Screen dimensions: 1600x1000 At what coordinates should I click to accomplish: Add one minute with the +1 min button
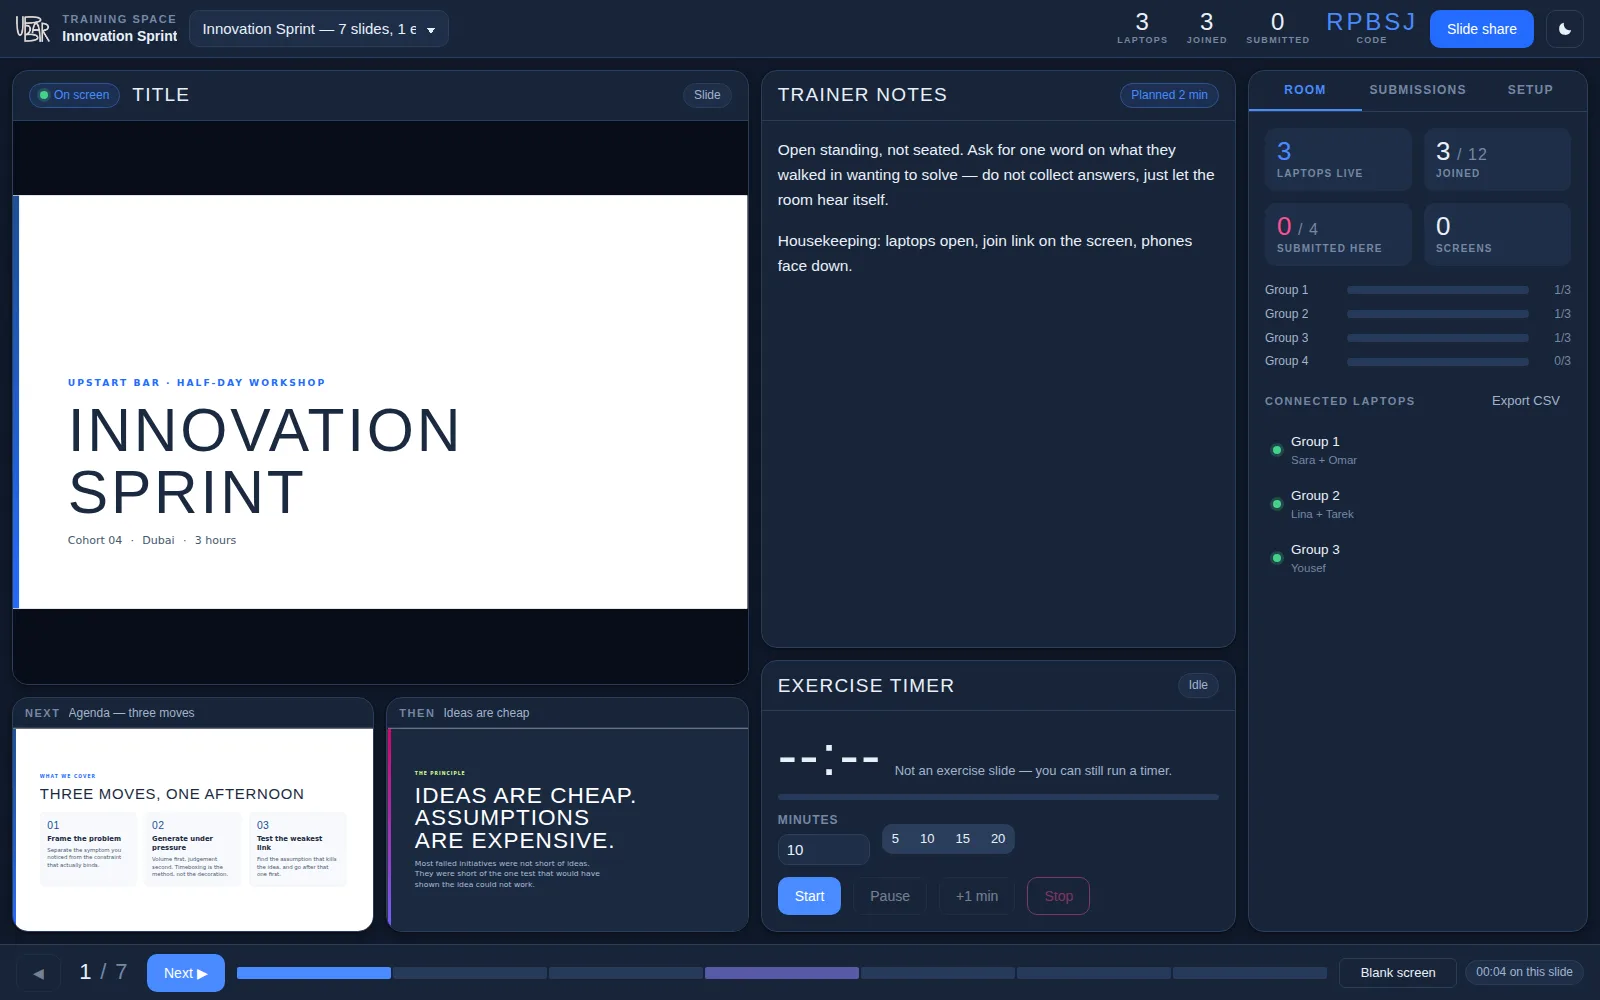(977, 896)
